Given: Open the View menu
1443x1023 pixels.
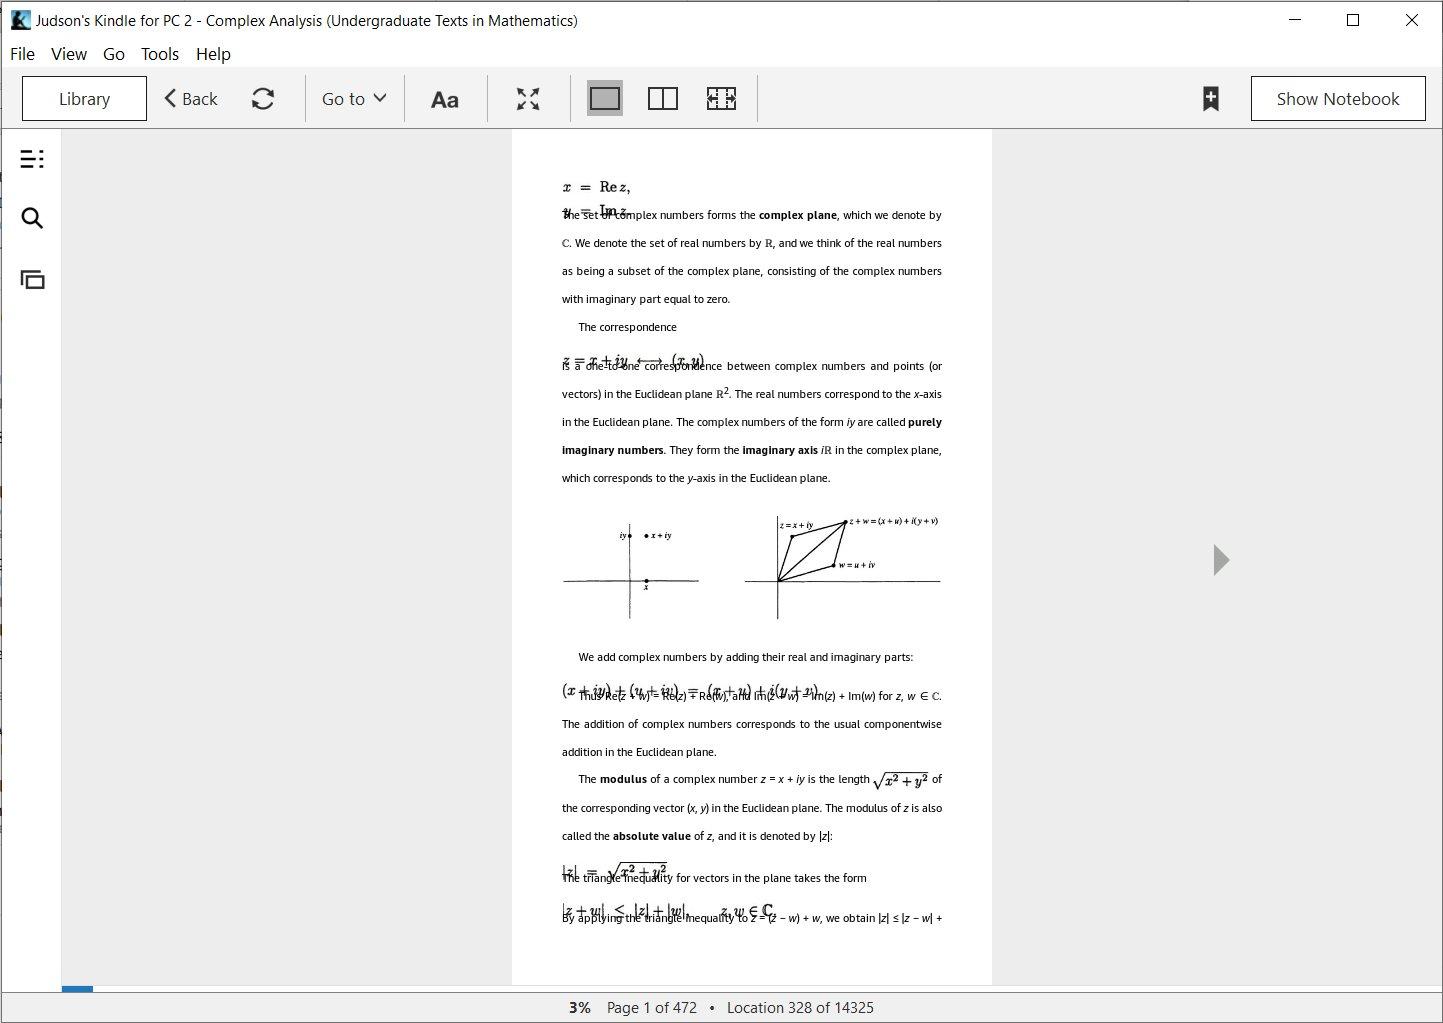Looking at the screenshot, I should click(68, 54).
